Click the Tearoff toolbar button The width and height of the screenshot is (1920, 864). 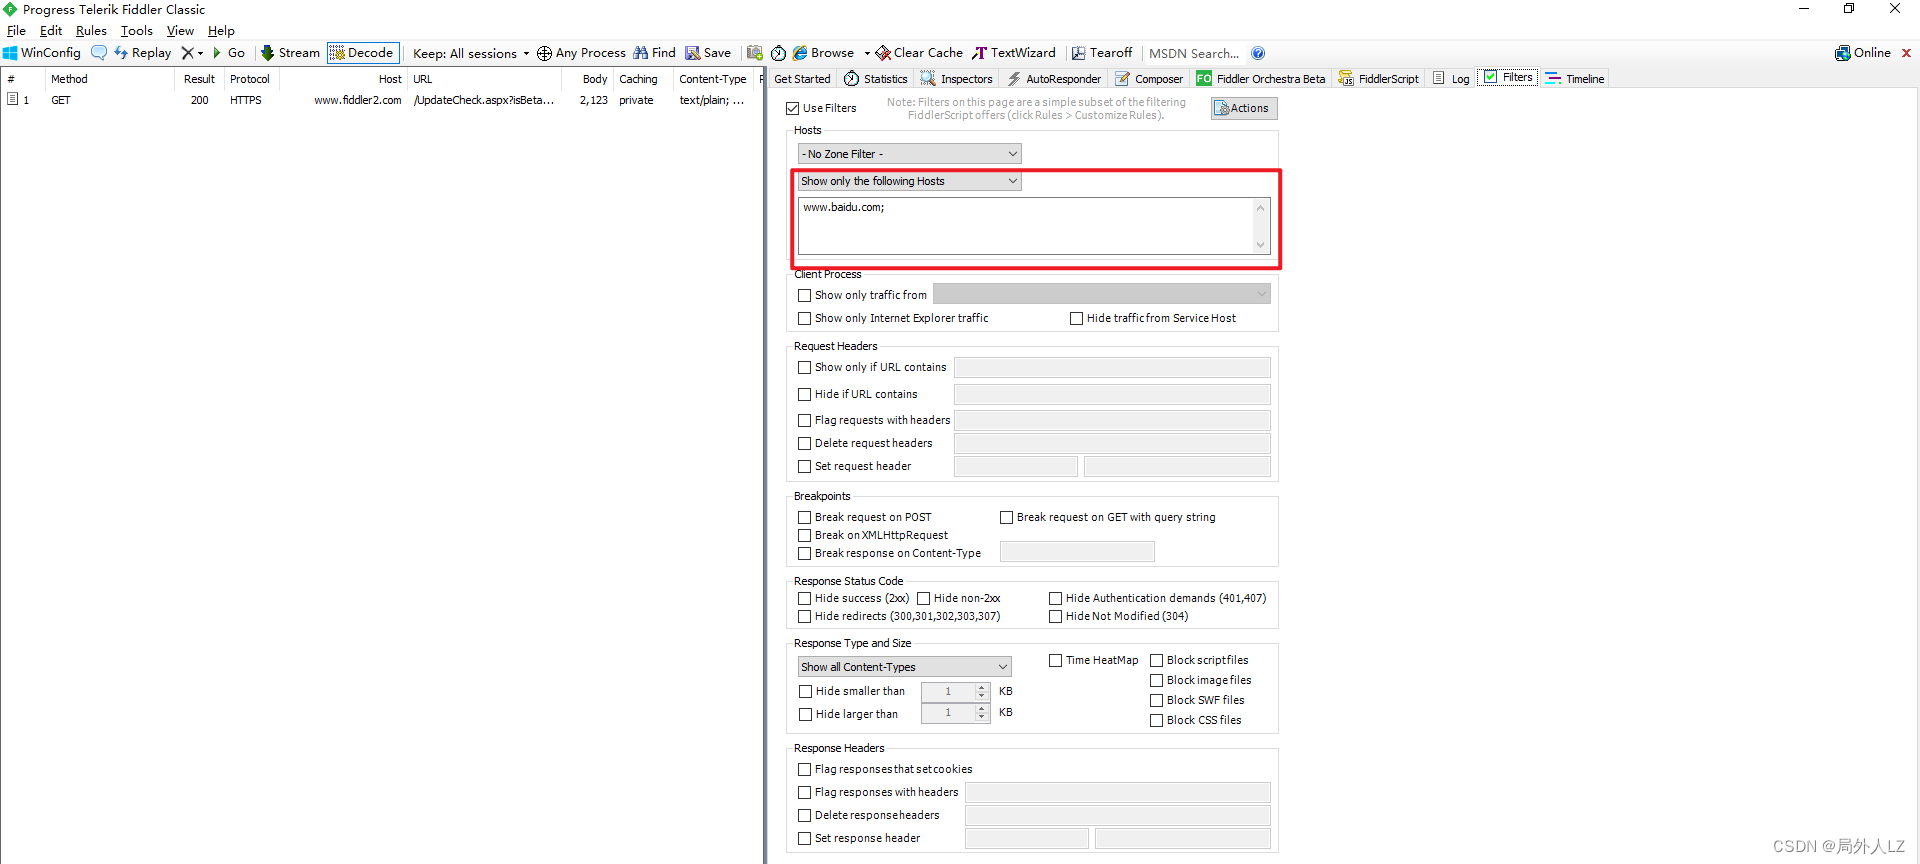pos(1102,53)
